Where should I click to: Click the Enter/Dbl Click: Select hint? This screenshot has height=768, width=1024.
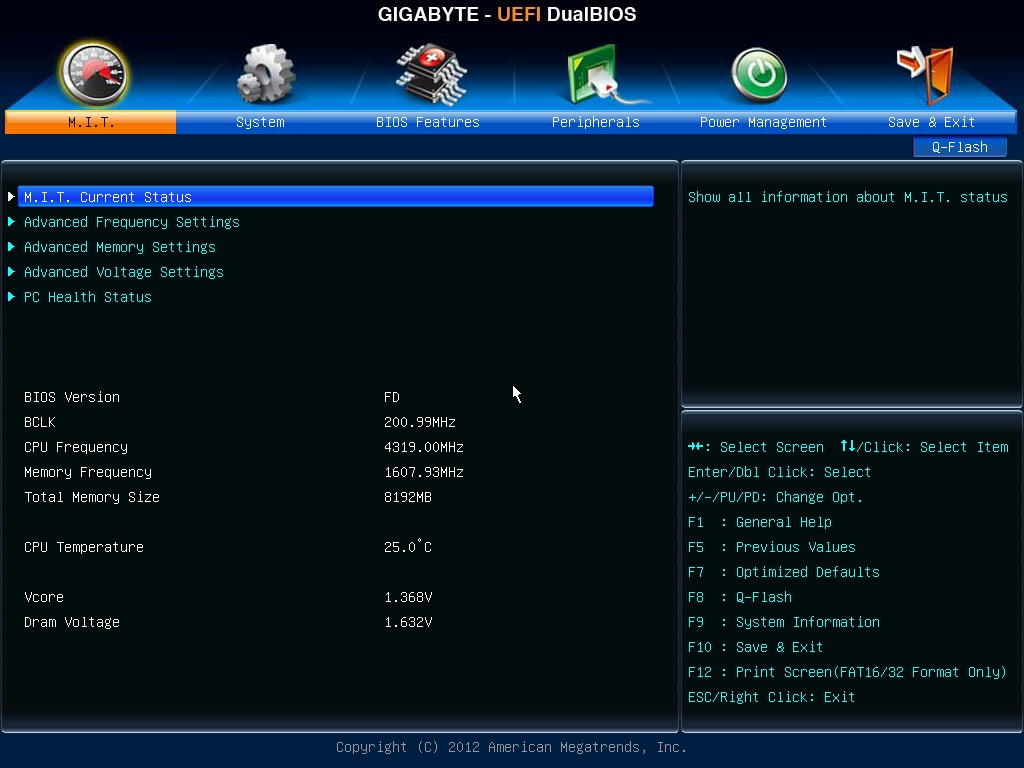(x=779, y=472)
